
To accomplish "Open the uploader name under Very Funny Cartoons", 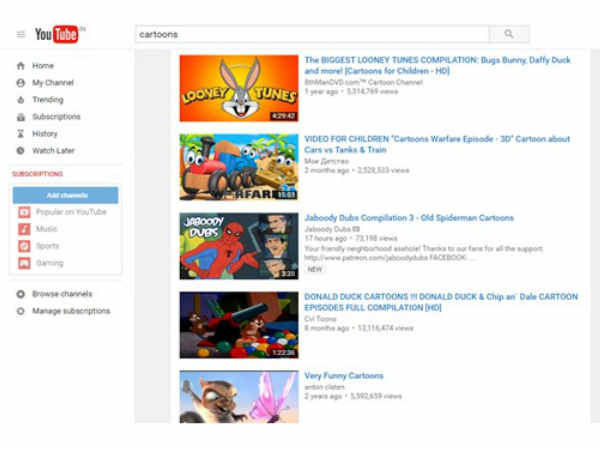I will tap(324, 387).
